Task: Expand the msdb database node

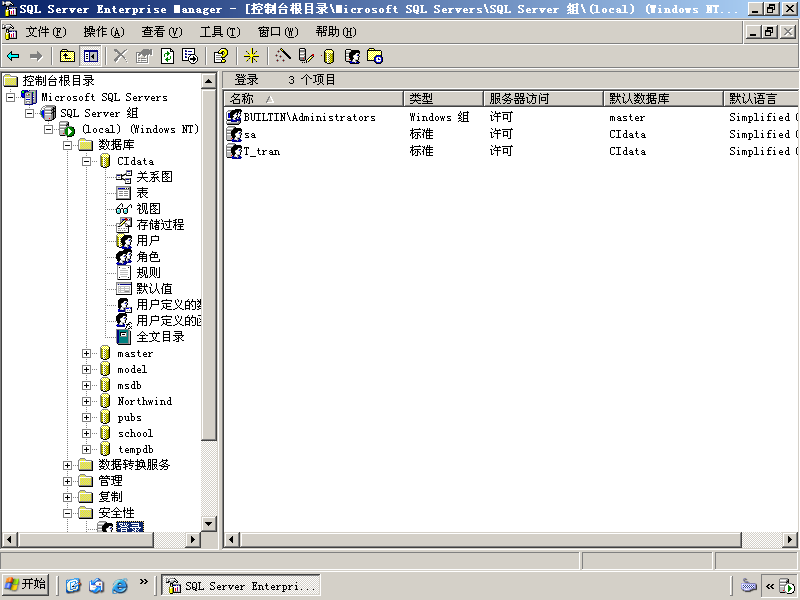Action: point(87,385)
